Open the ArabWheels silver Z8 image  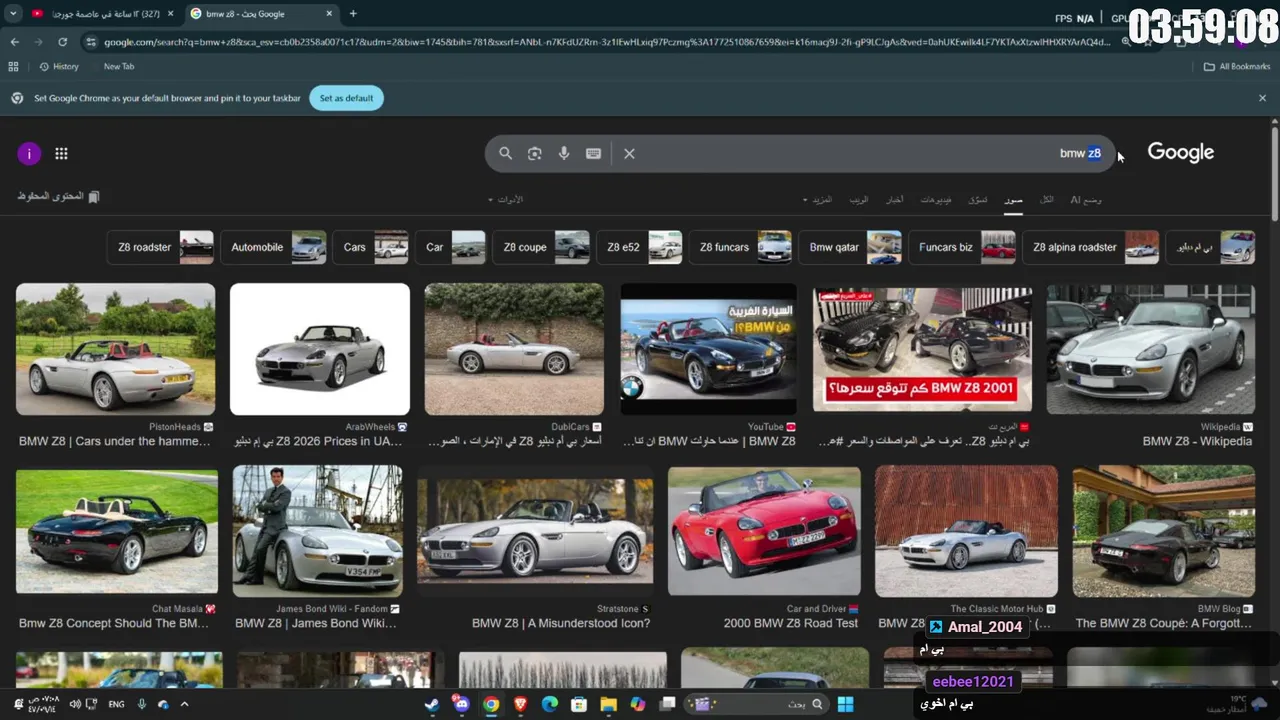pyautogui.click(x=320, y=349)
